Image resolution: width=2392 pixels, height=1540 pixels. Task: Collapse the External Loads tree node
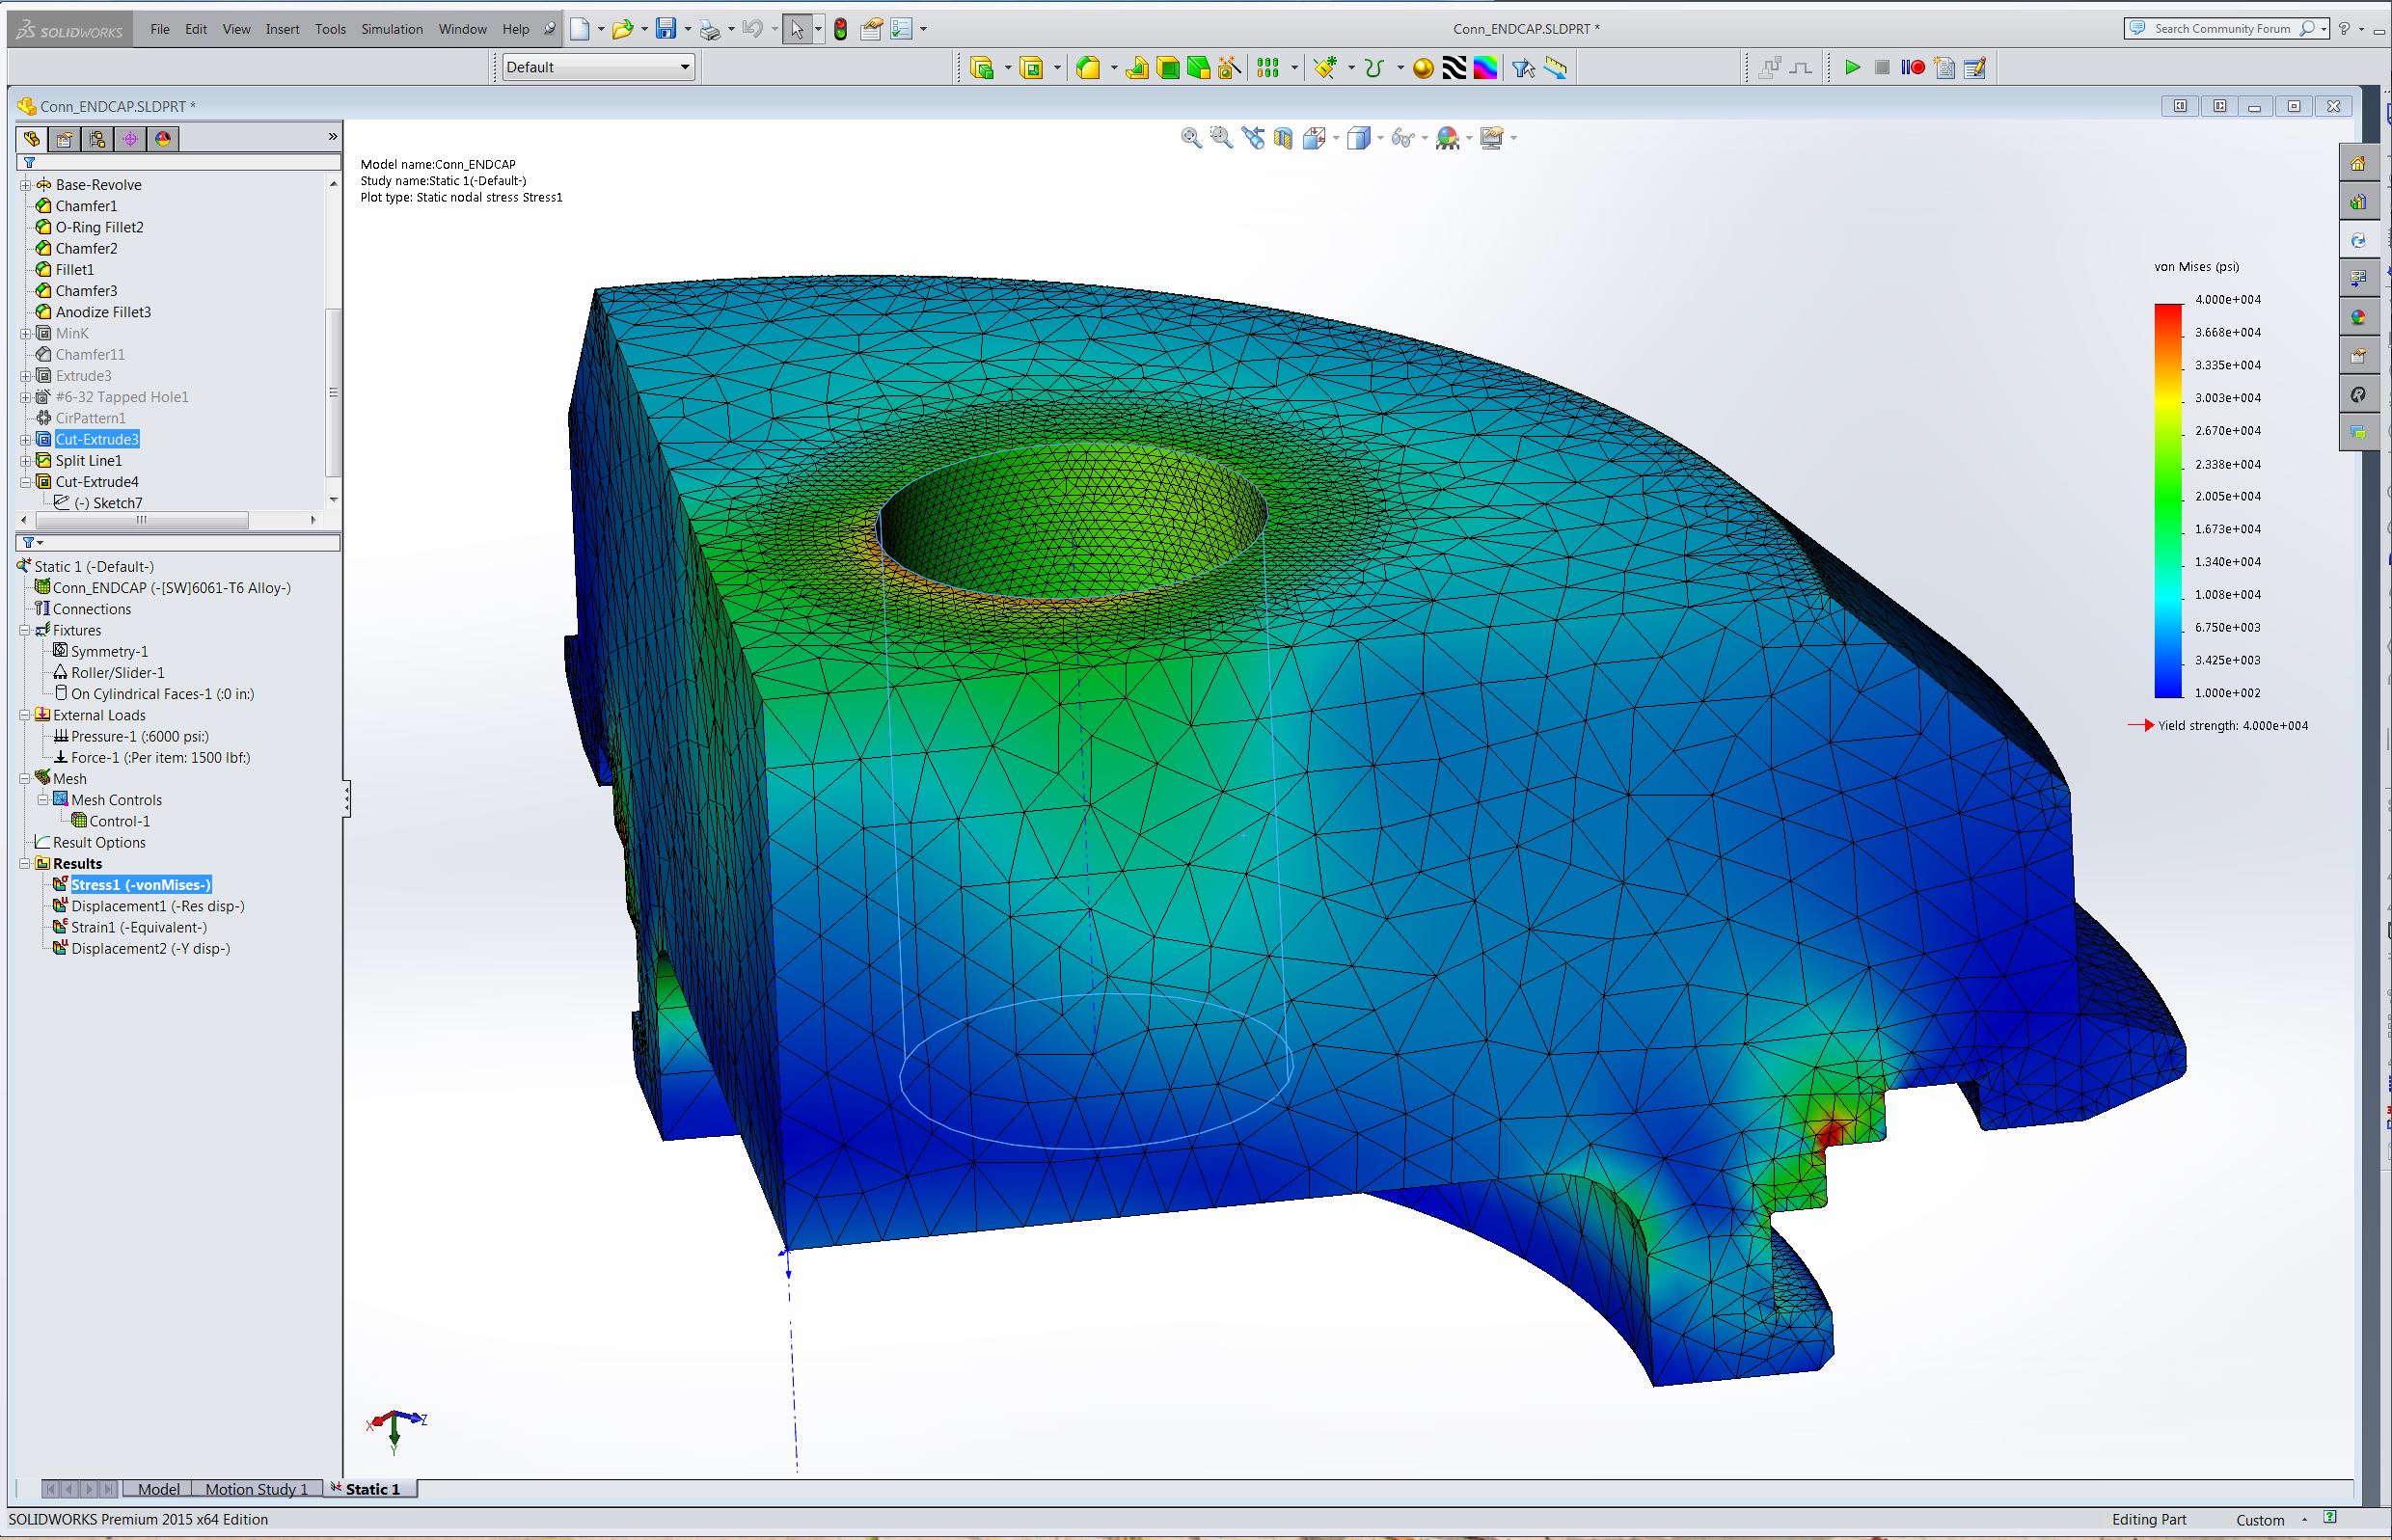25,715
